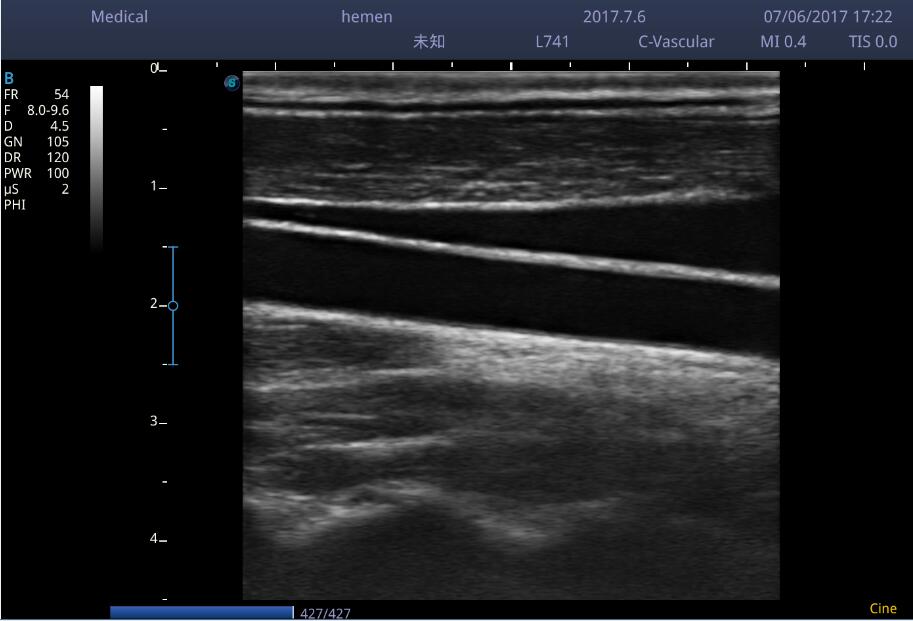Select the GN gain value 105
Screen dimensions: 913x621
[x=57, y=142]
